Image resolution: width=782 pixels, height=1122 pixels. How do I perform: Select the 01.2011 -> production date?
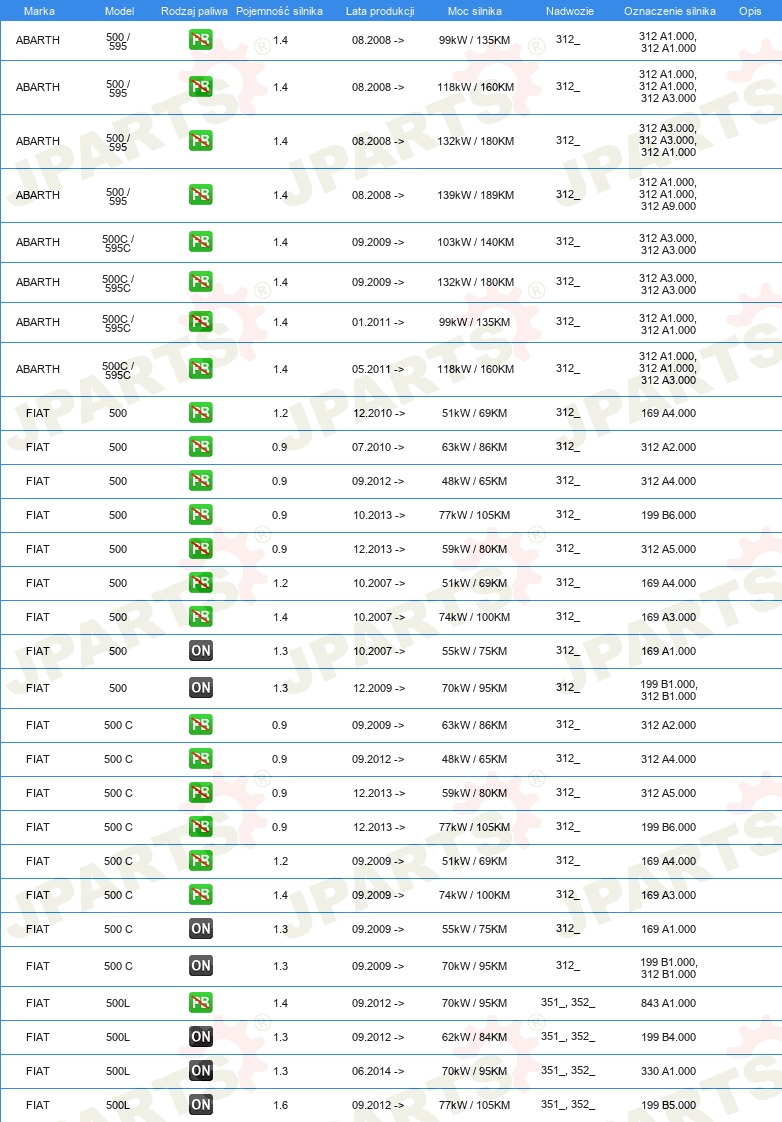click(378, 322)
